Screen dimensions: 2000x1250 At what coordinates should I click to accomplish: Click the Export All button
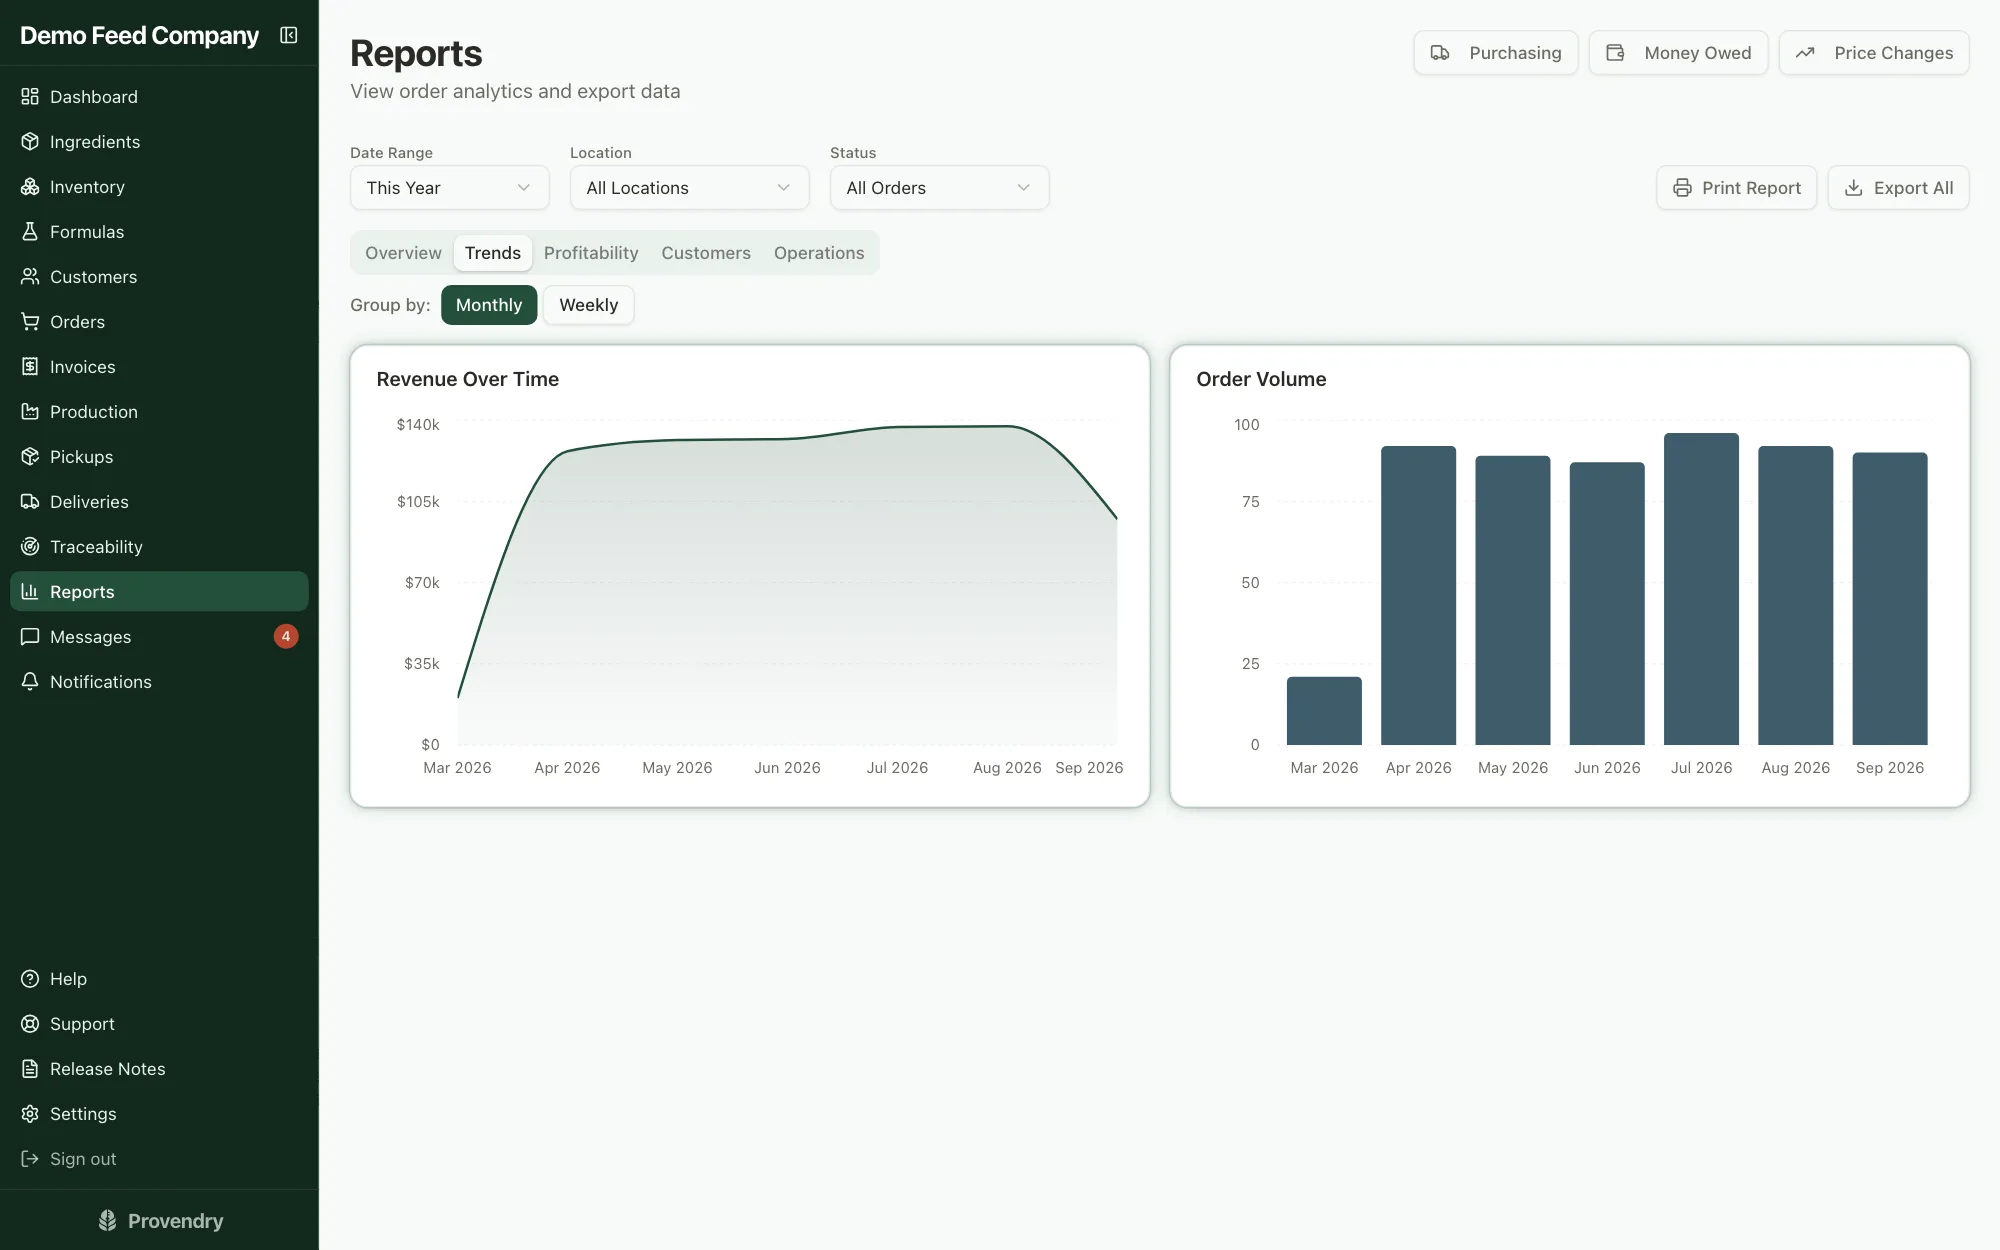tap(1899, 188)
